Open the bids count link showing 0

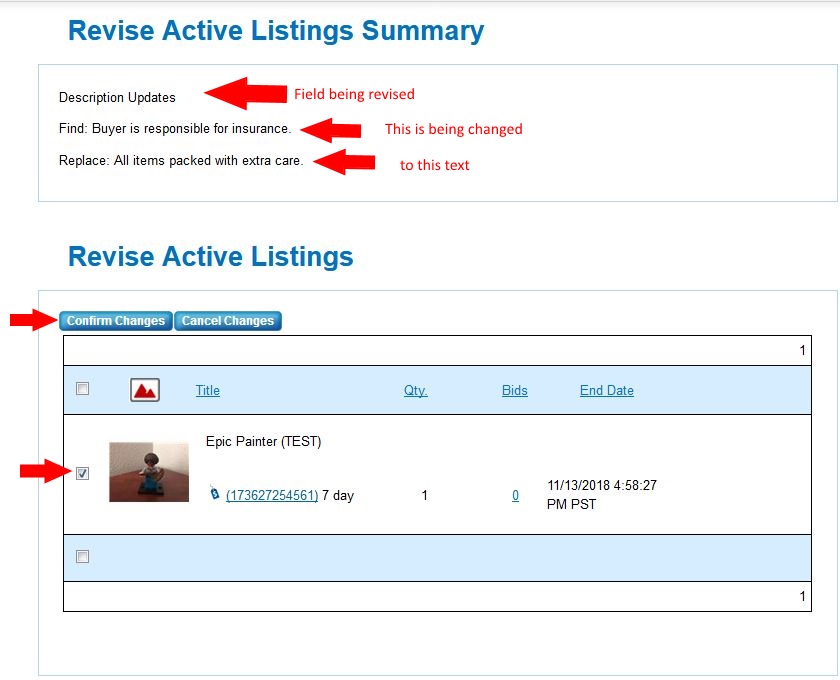tap(515, 495)
